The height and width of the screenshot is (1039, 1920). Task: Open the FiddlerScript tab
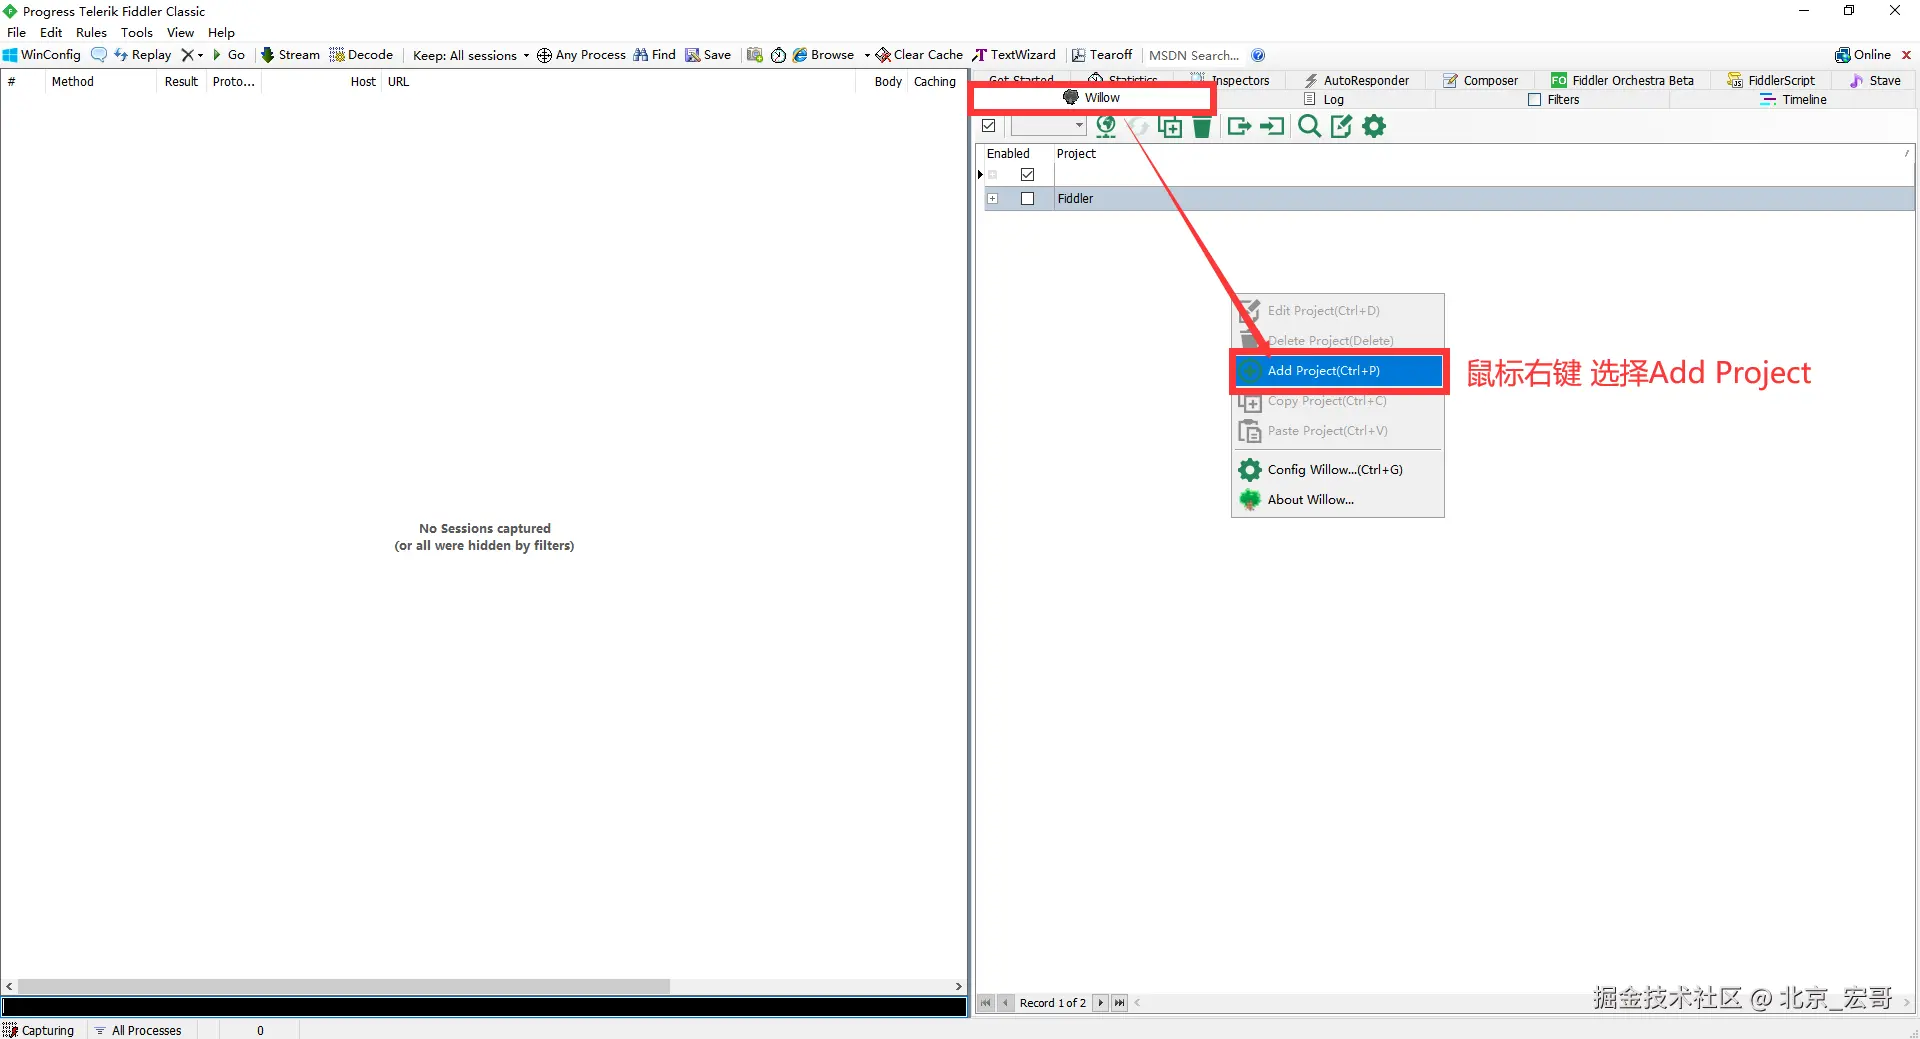click(1771, 81)
